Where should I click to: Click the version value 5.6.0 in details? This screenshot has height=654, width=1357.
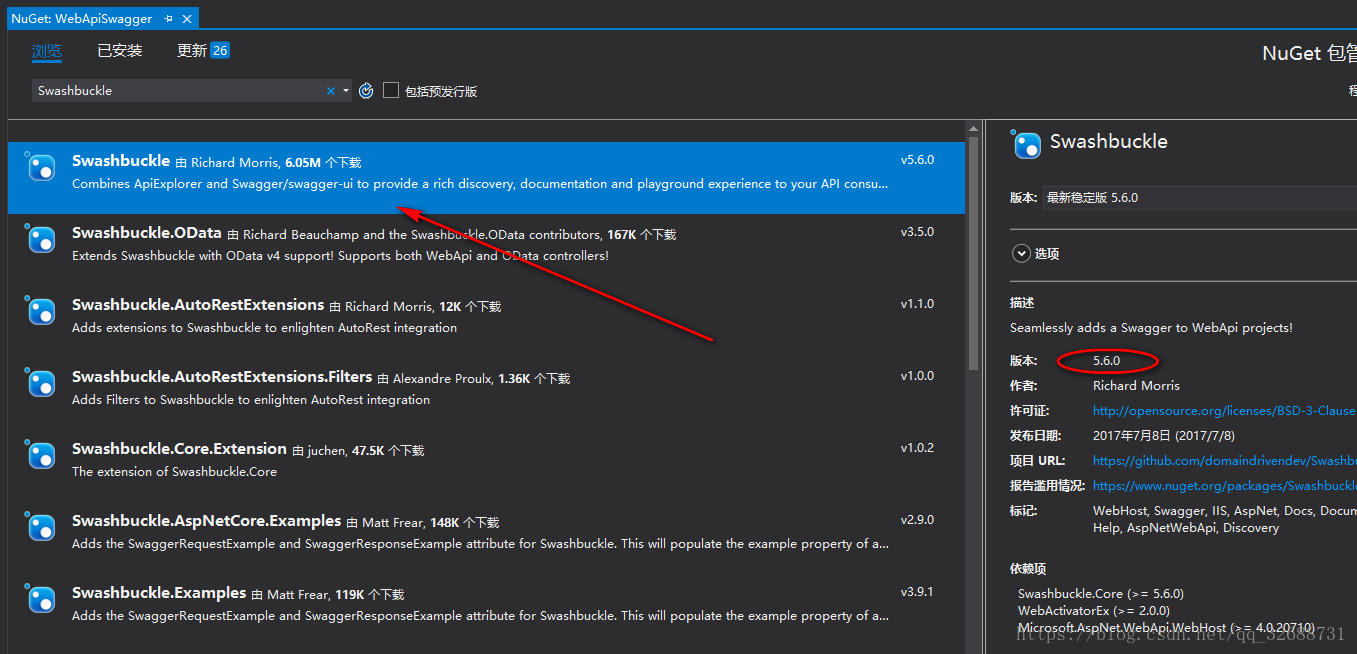[1106, 361]
